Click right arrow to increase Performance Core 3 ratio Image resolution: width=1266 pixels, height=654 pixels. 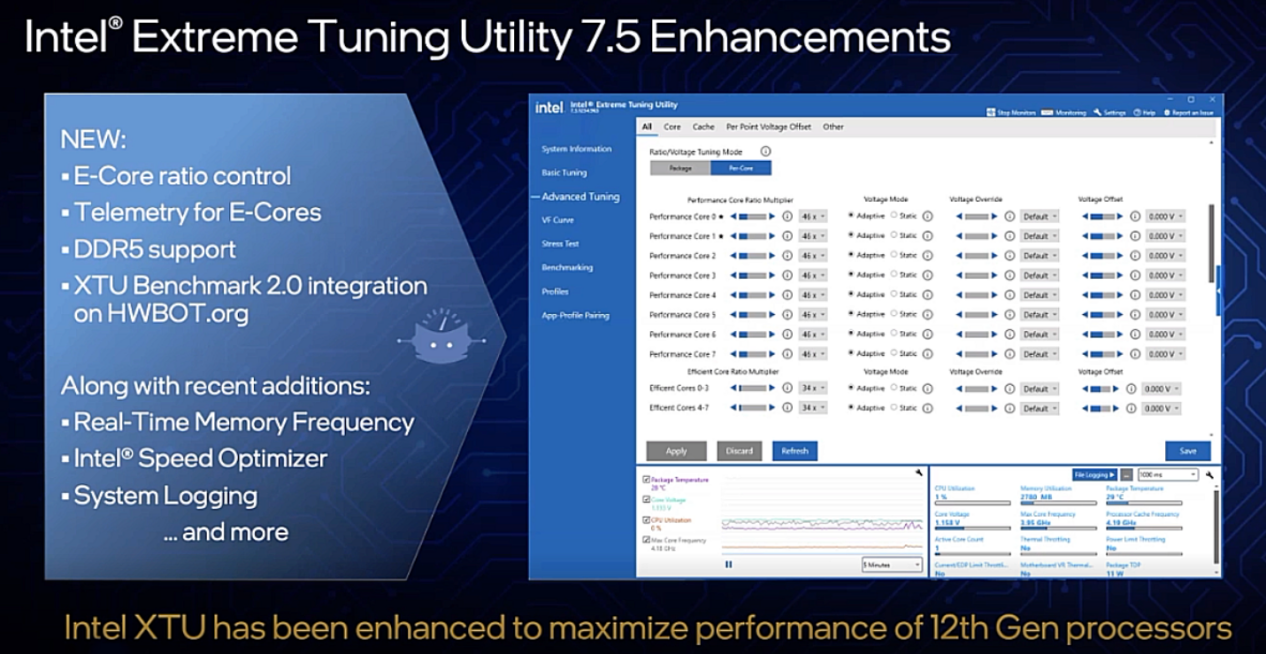(771, 275)
